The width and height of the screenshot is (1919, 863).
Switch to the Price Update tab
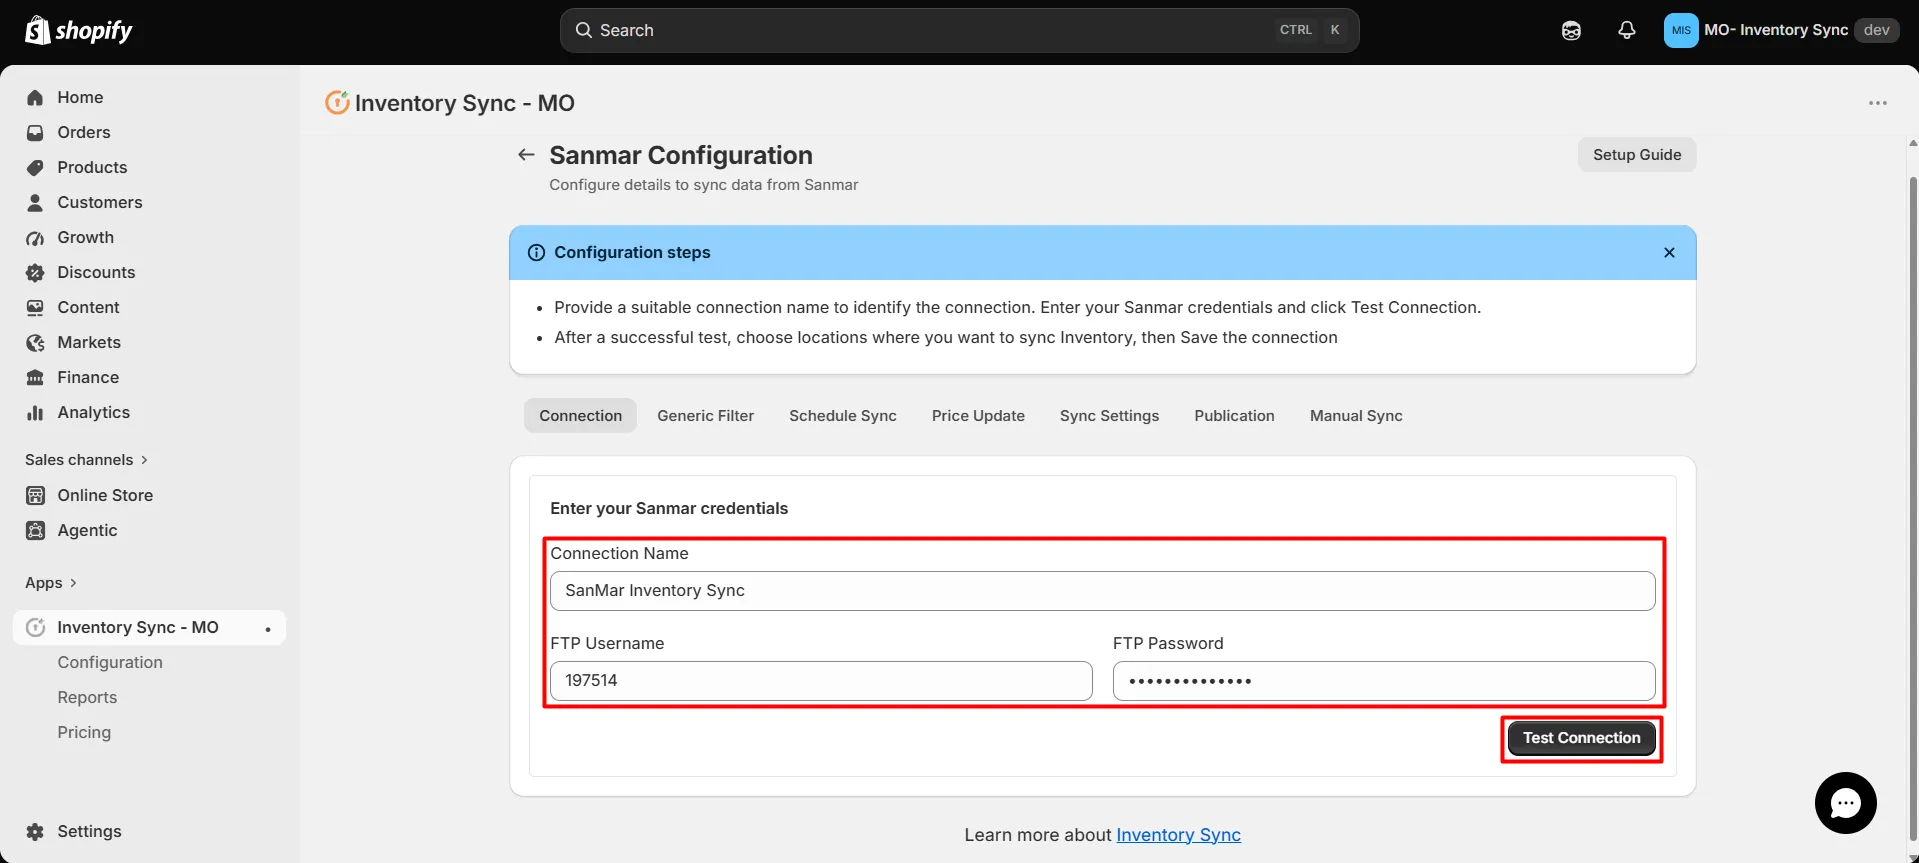pos(978,415)
